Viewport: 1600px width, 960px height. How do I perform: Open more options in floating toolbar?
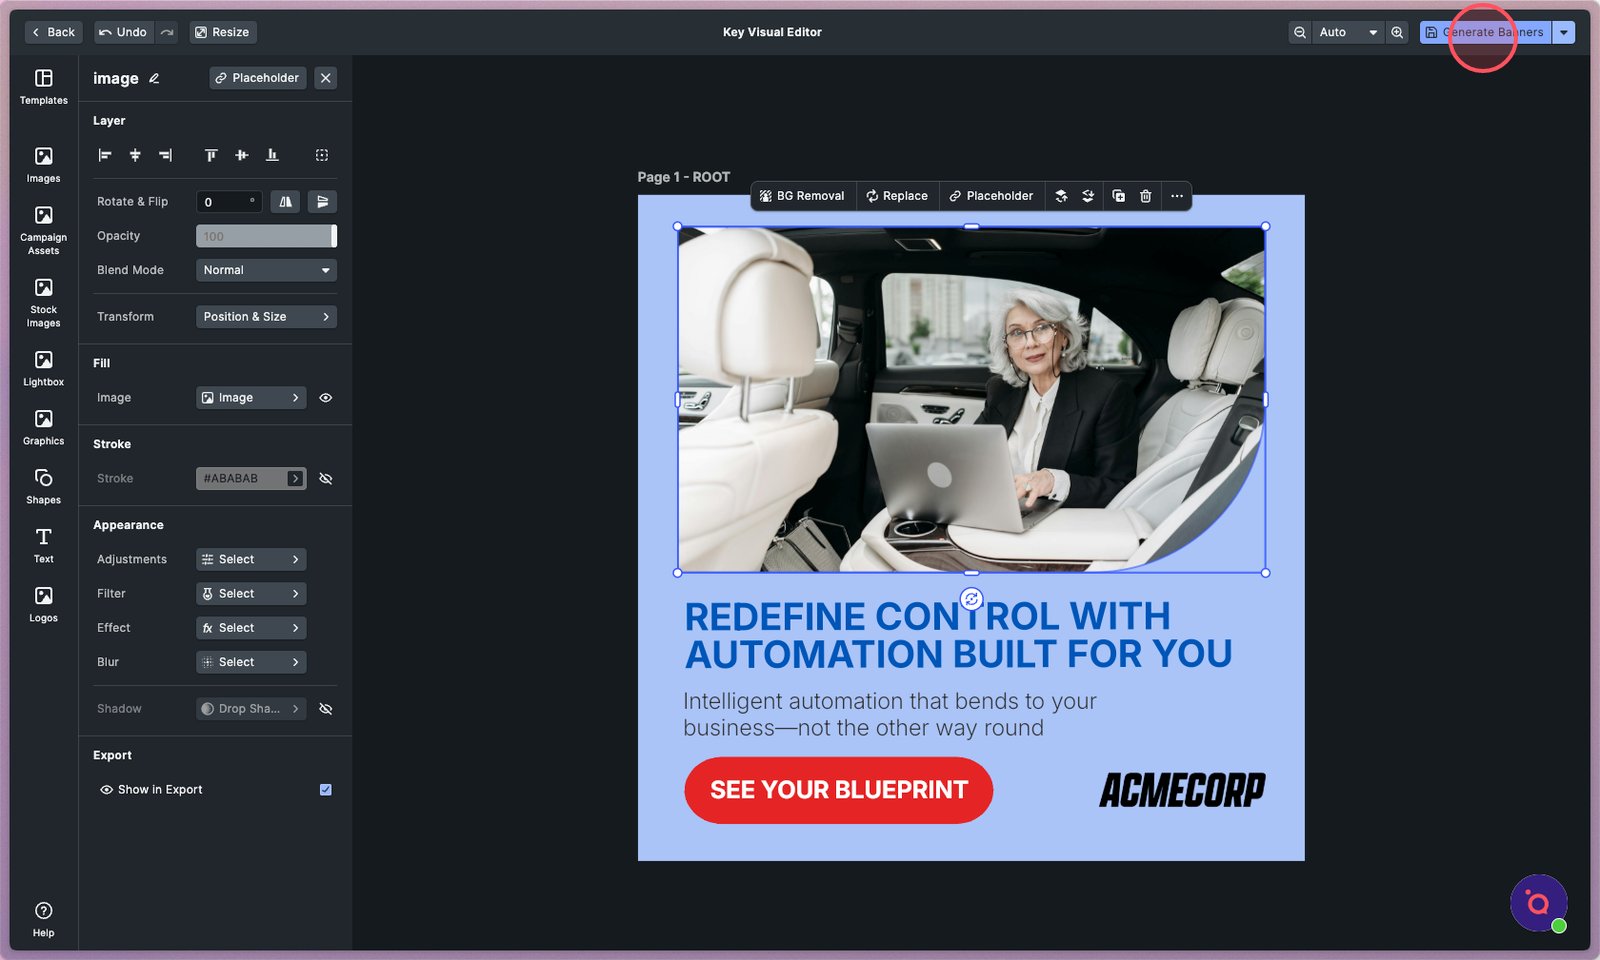pos(1177,196)
